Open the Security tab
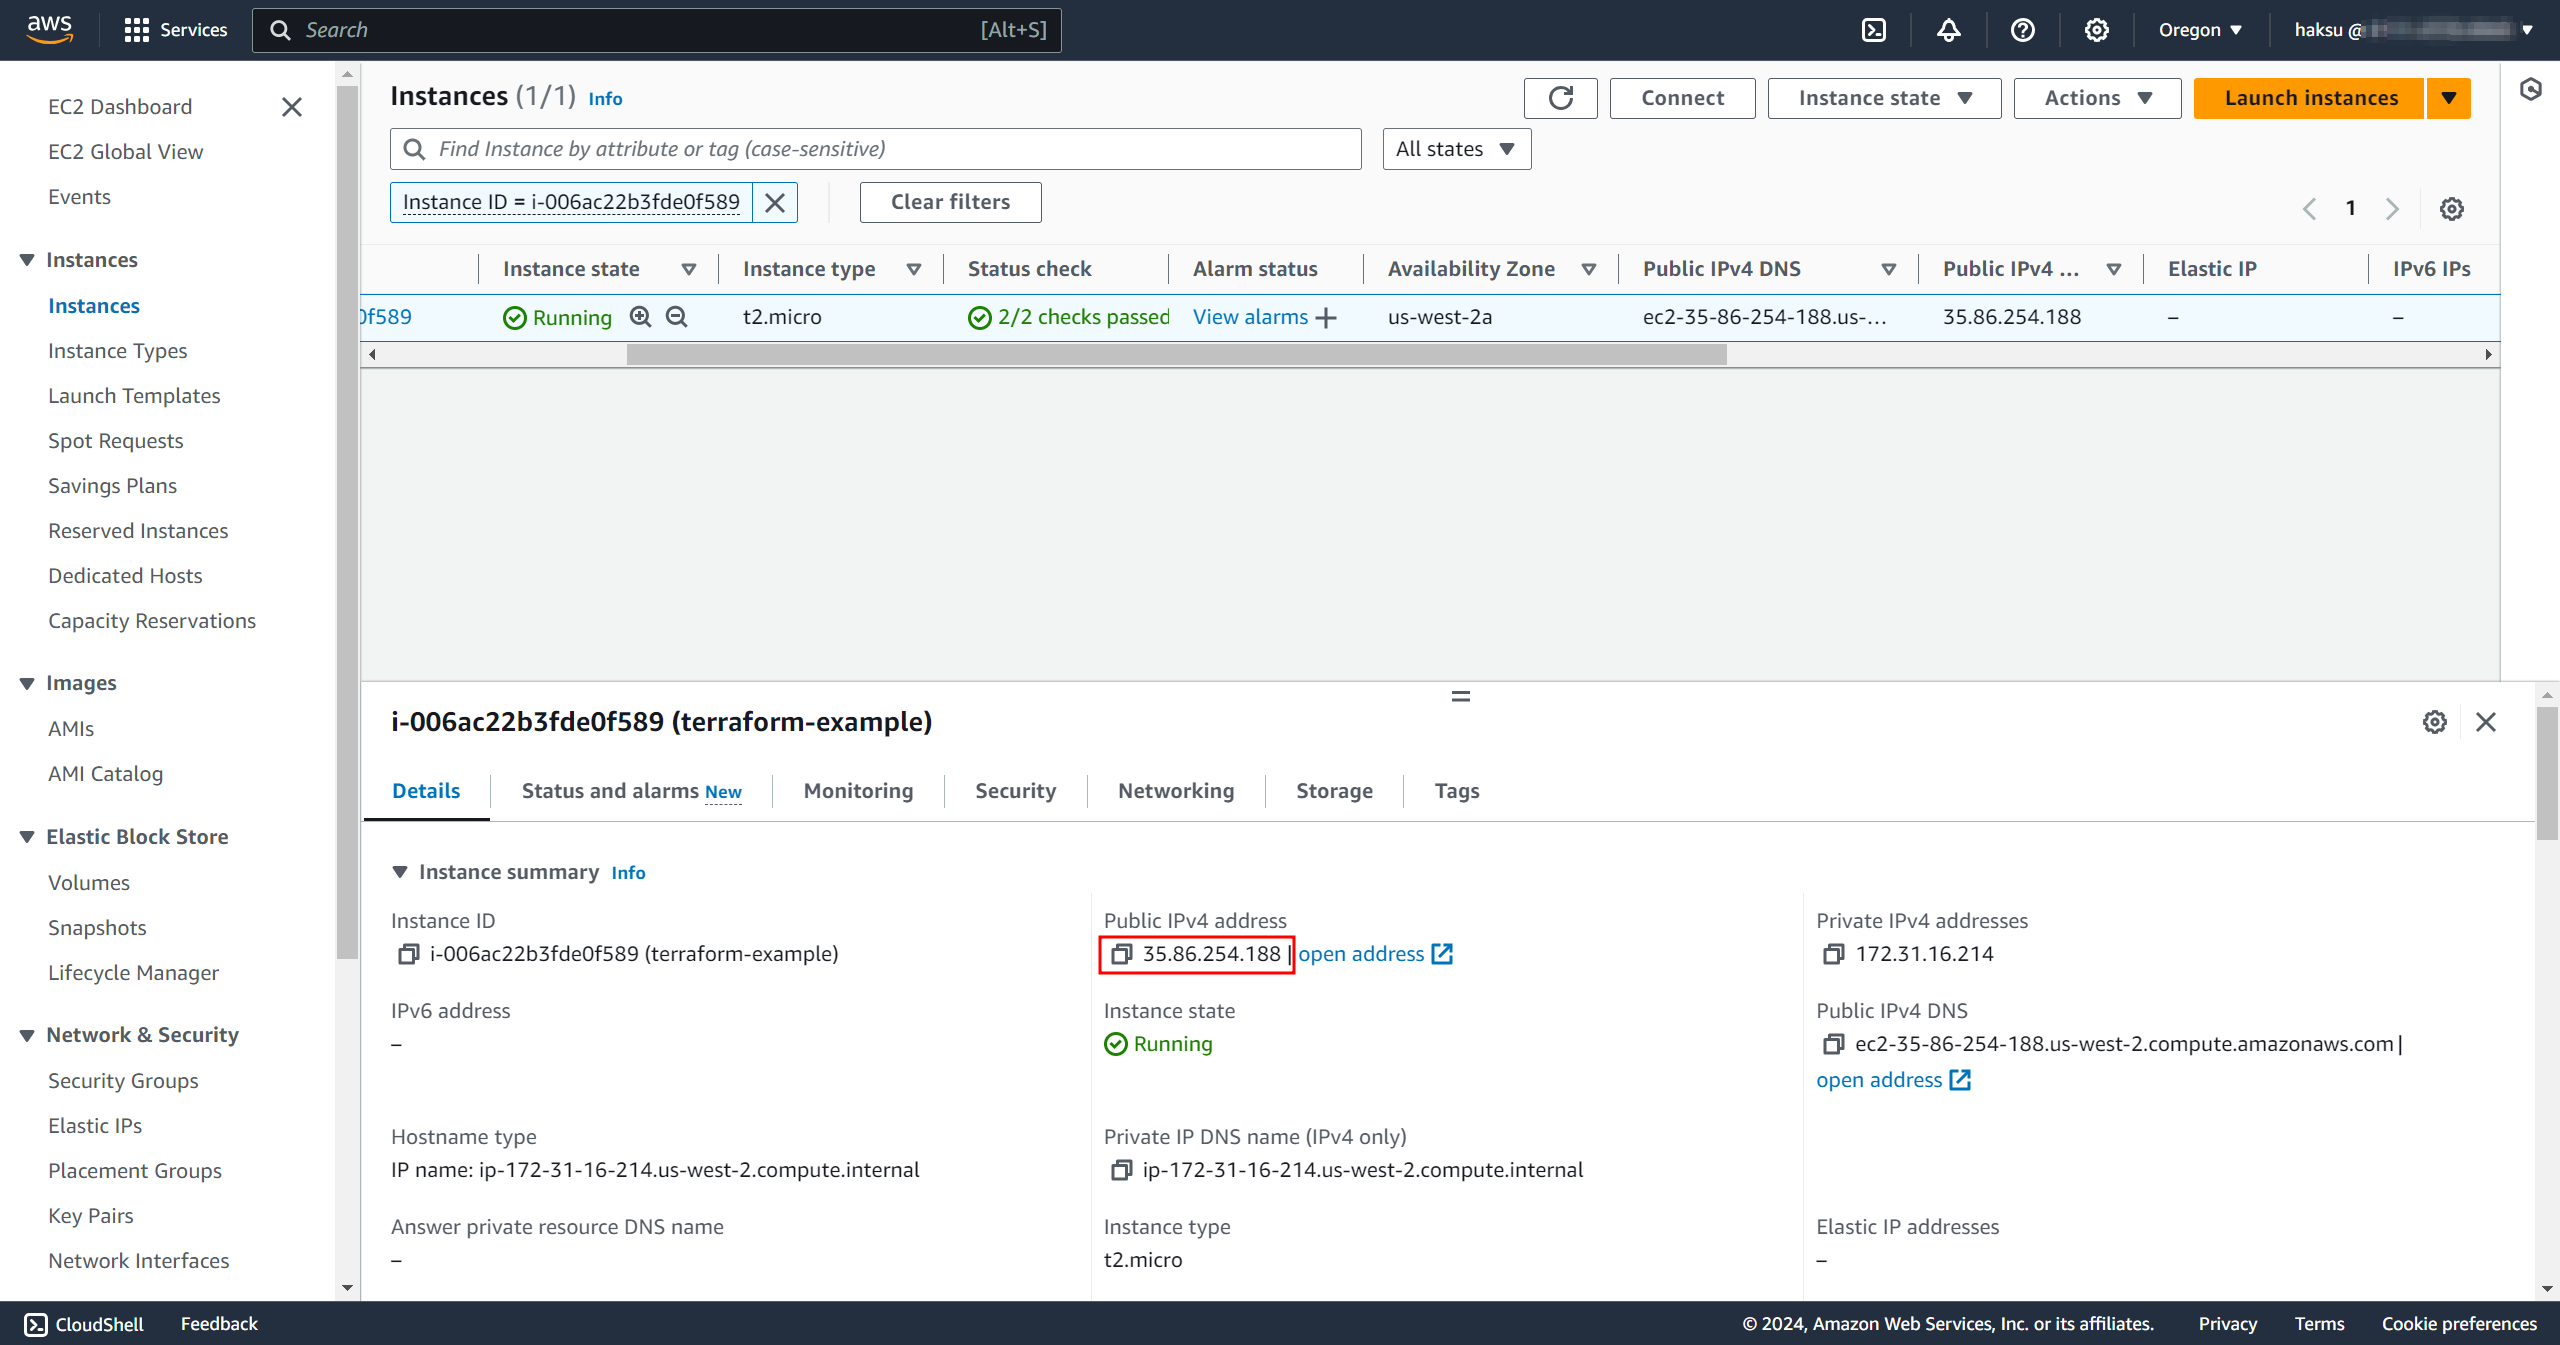This screenshot has width=2560, height=1345. pyautogui.click(x=1015, y=791)
